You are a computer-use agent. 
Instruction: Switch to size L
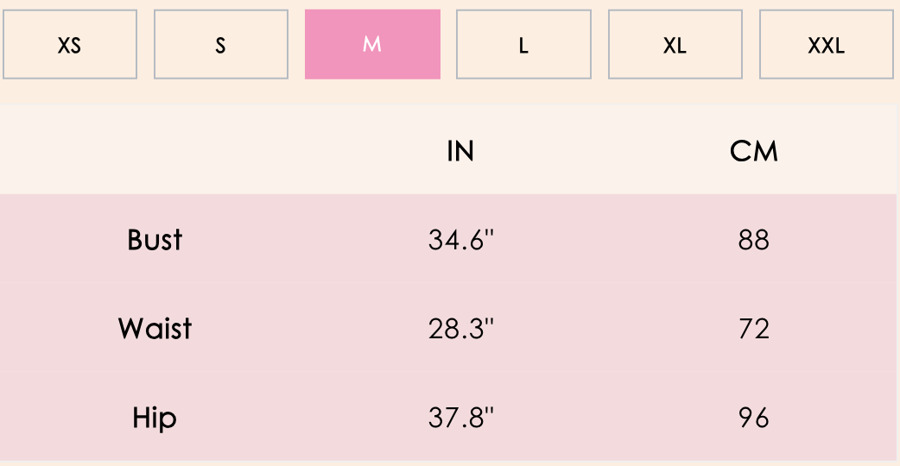(x=523, y=44)
